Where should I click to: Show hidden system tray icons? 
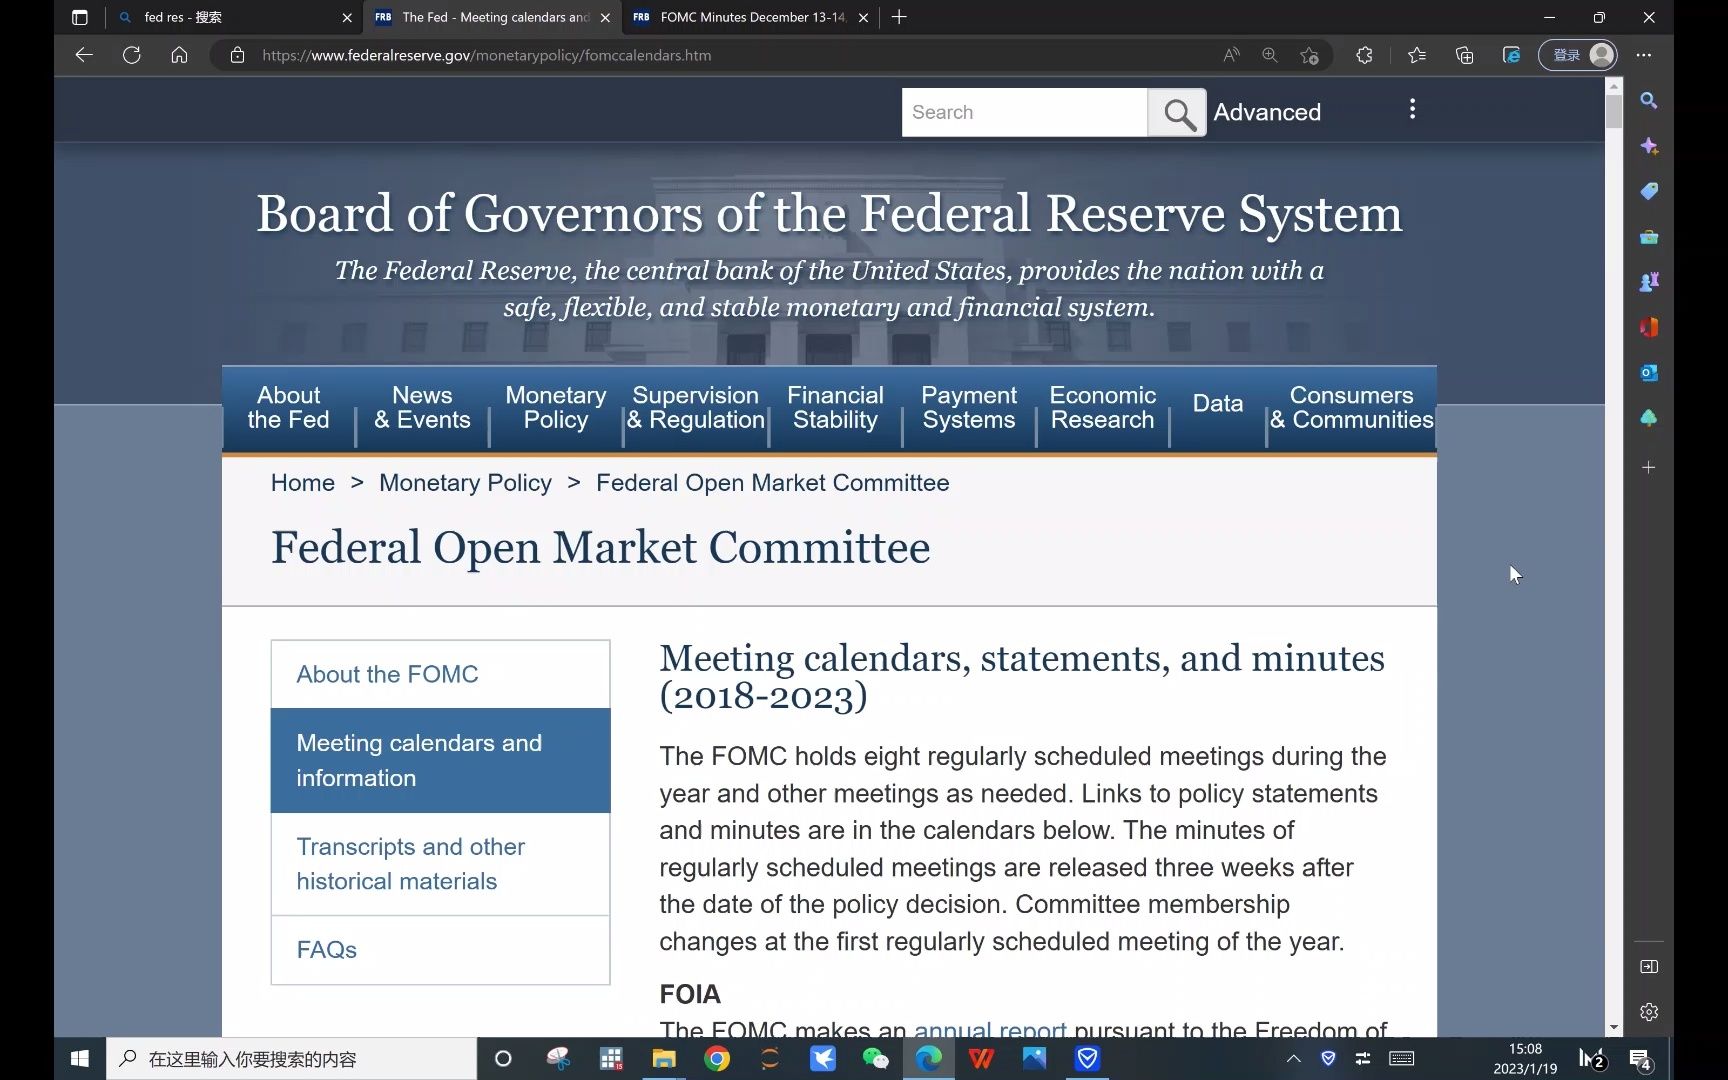tap(1294, 1058)
